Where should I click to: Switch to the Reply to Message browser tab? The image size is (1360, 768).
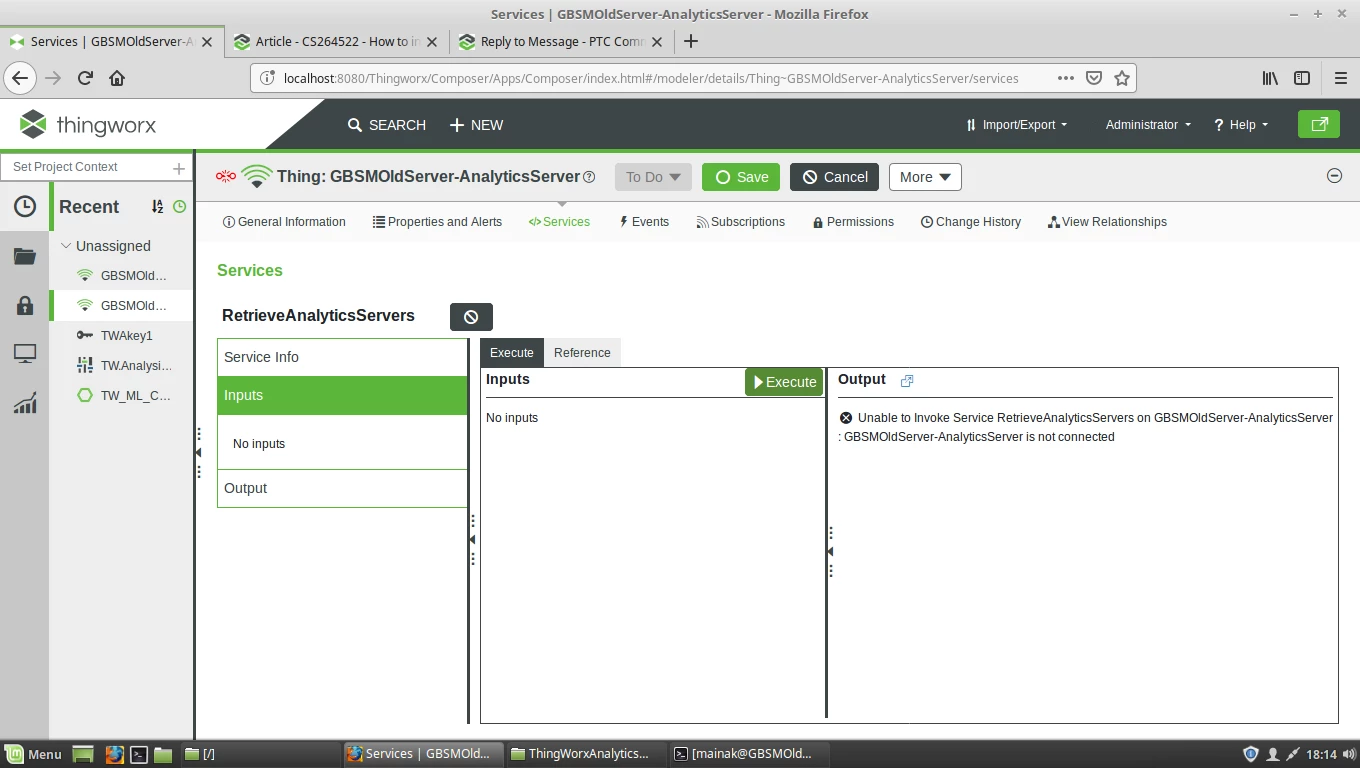point(561,41)
